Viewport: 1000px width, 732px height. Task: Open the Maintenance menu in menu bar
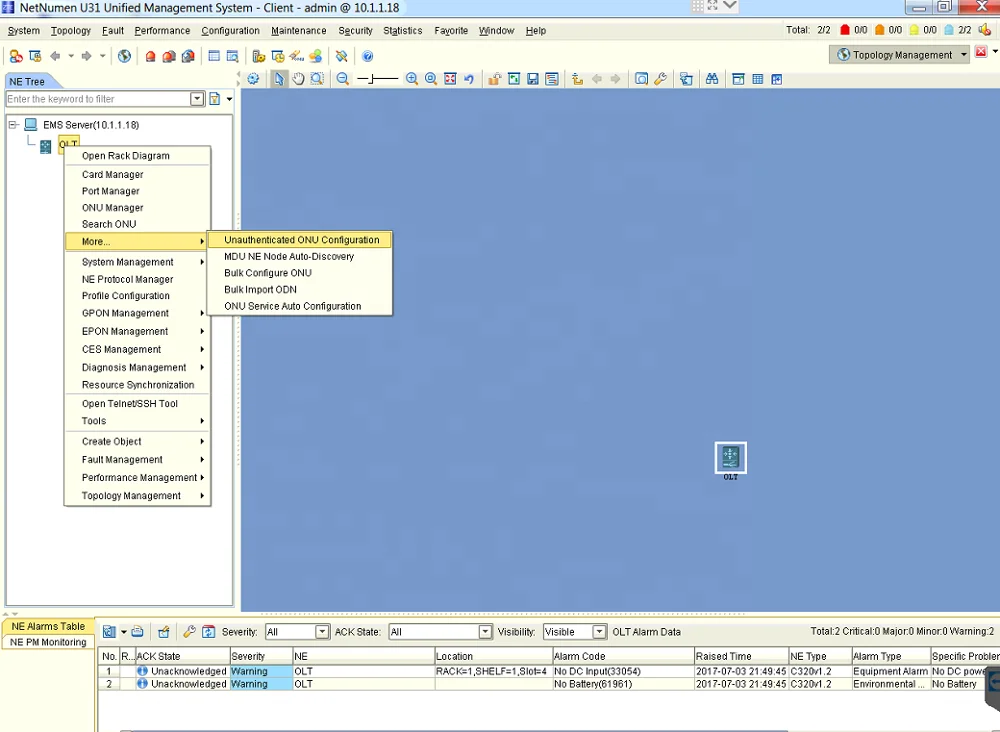click(298, 31)
